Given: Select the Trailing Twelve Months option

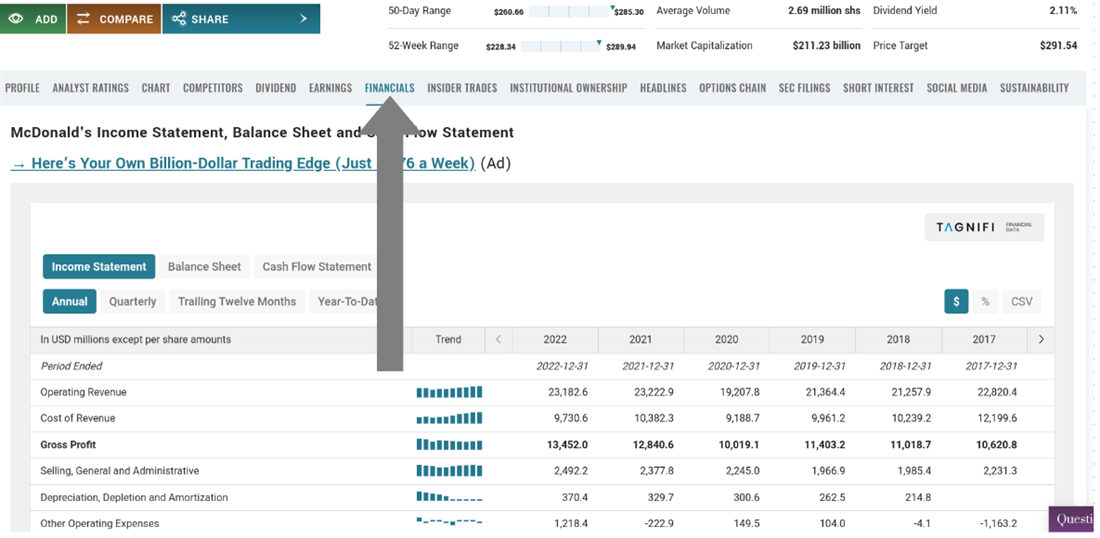Looking at the screenshot, I should click(x=237, y=301).
